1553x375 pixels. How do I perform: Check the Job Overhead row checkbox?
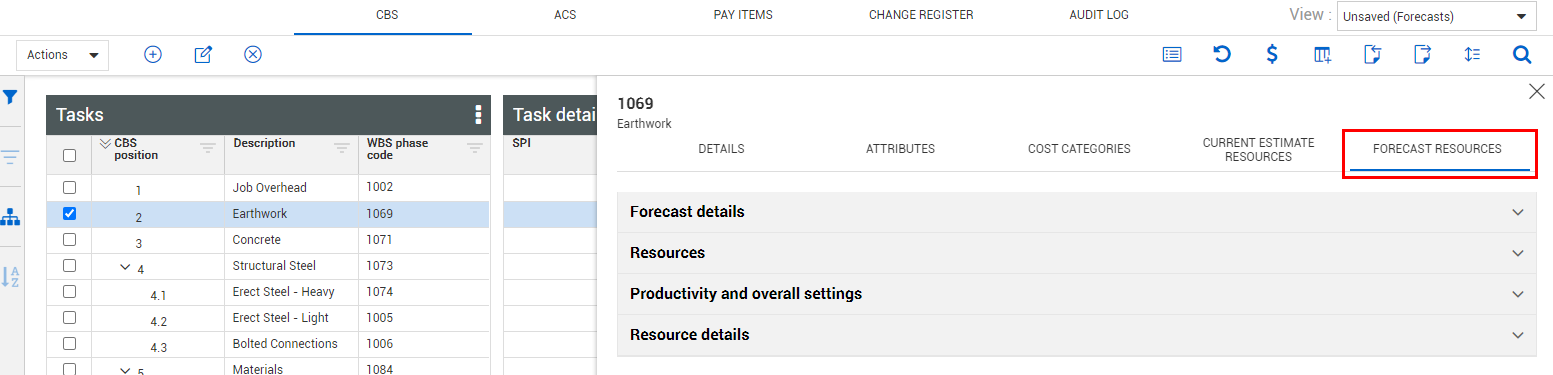pyautogui.click(x=69, y=187)
